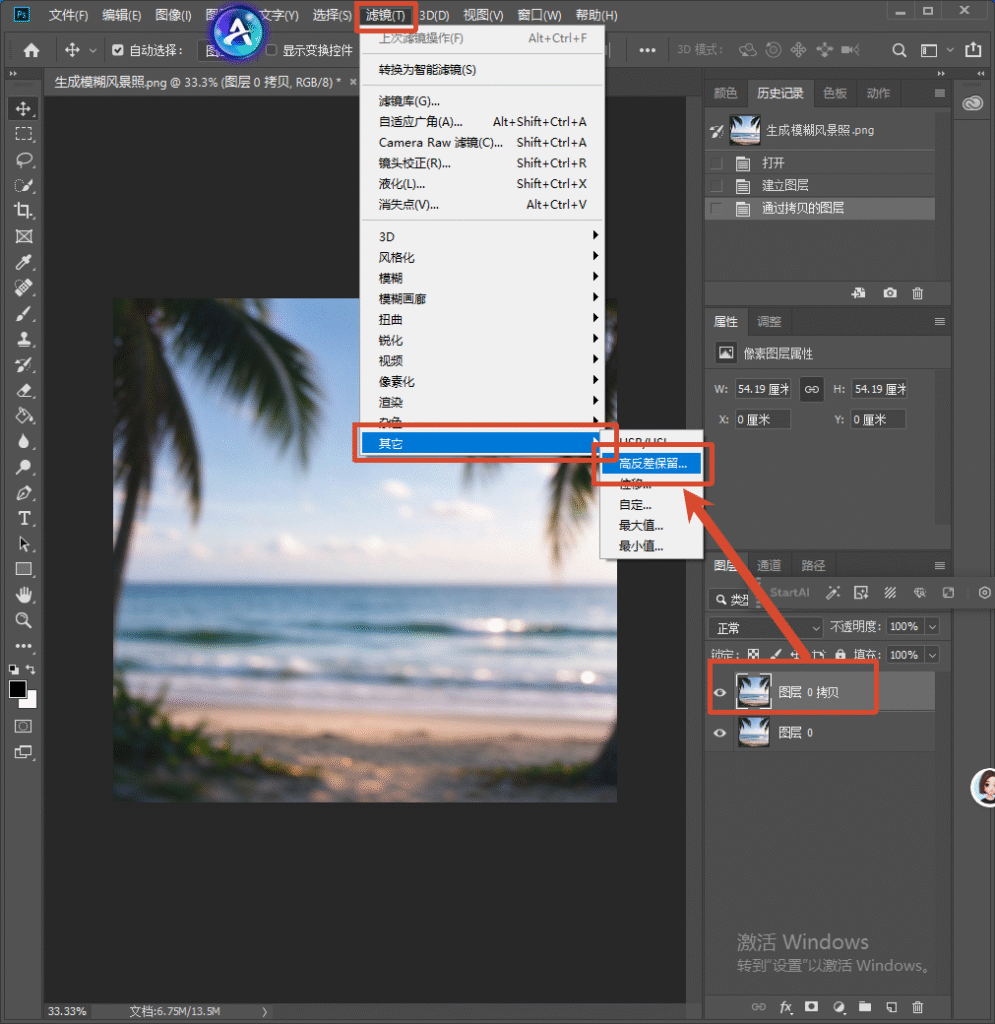Hide the 图层 0 拷贝 layer
The width and height of the screenshot is (995, 1024).
[719, 693]
